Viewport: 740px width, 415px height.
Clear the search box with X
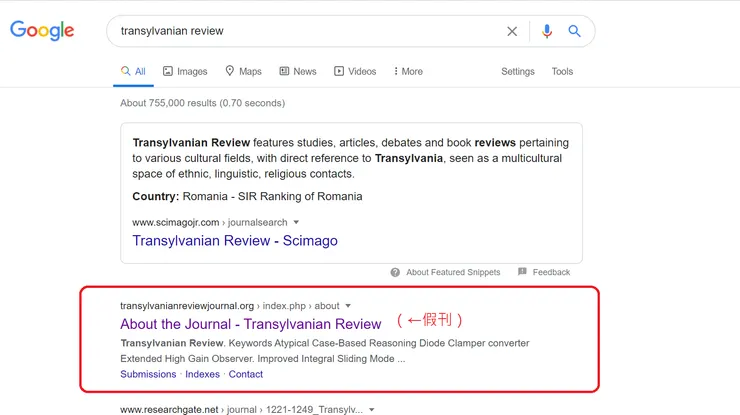(x=512, y=31)
